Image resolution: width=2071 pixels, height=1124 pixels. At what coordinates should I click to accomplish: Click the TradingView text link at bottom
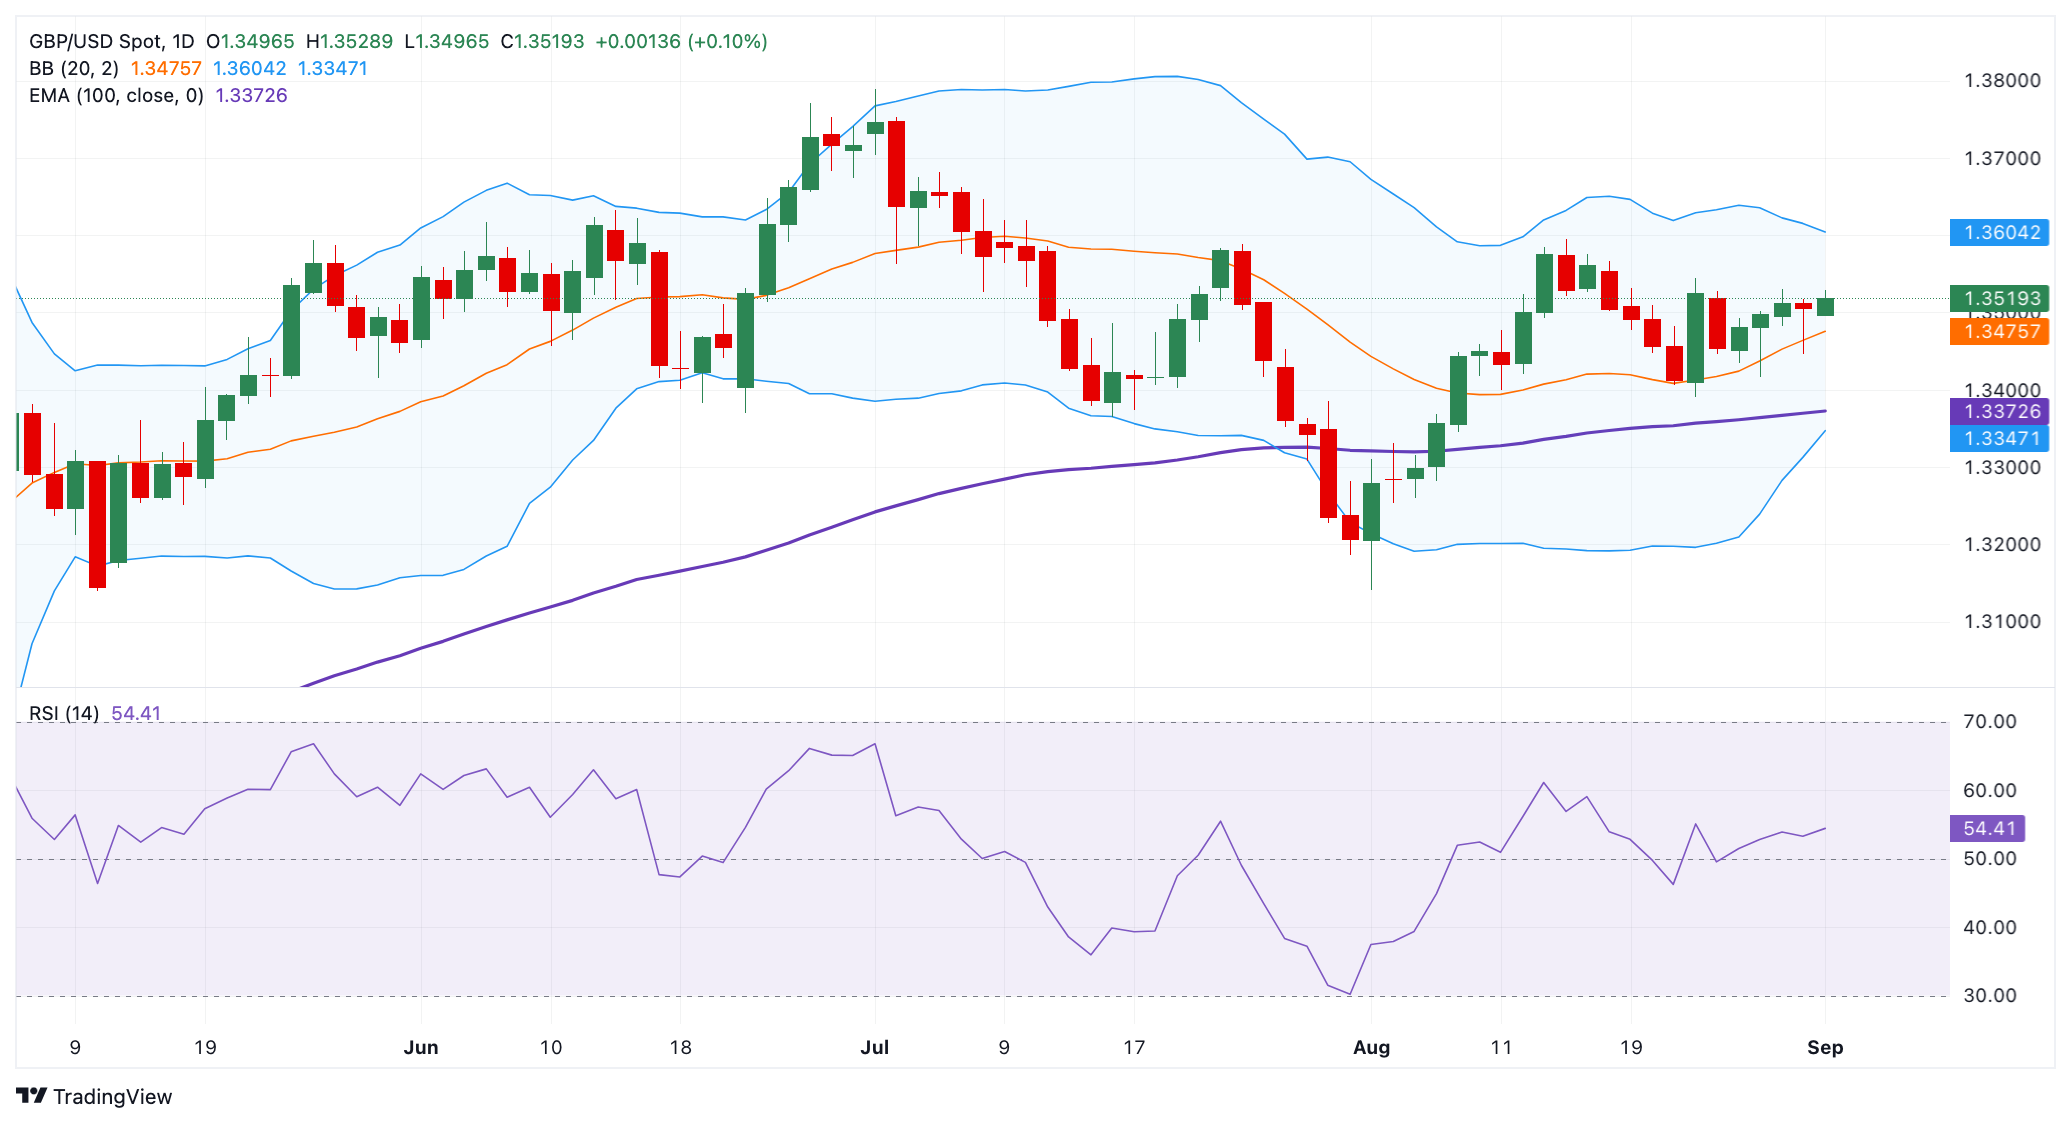click(115, 1097)
